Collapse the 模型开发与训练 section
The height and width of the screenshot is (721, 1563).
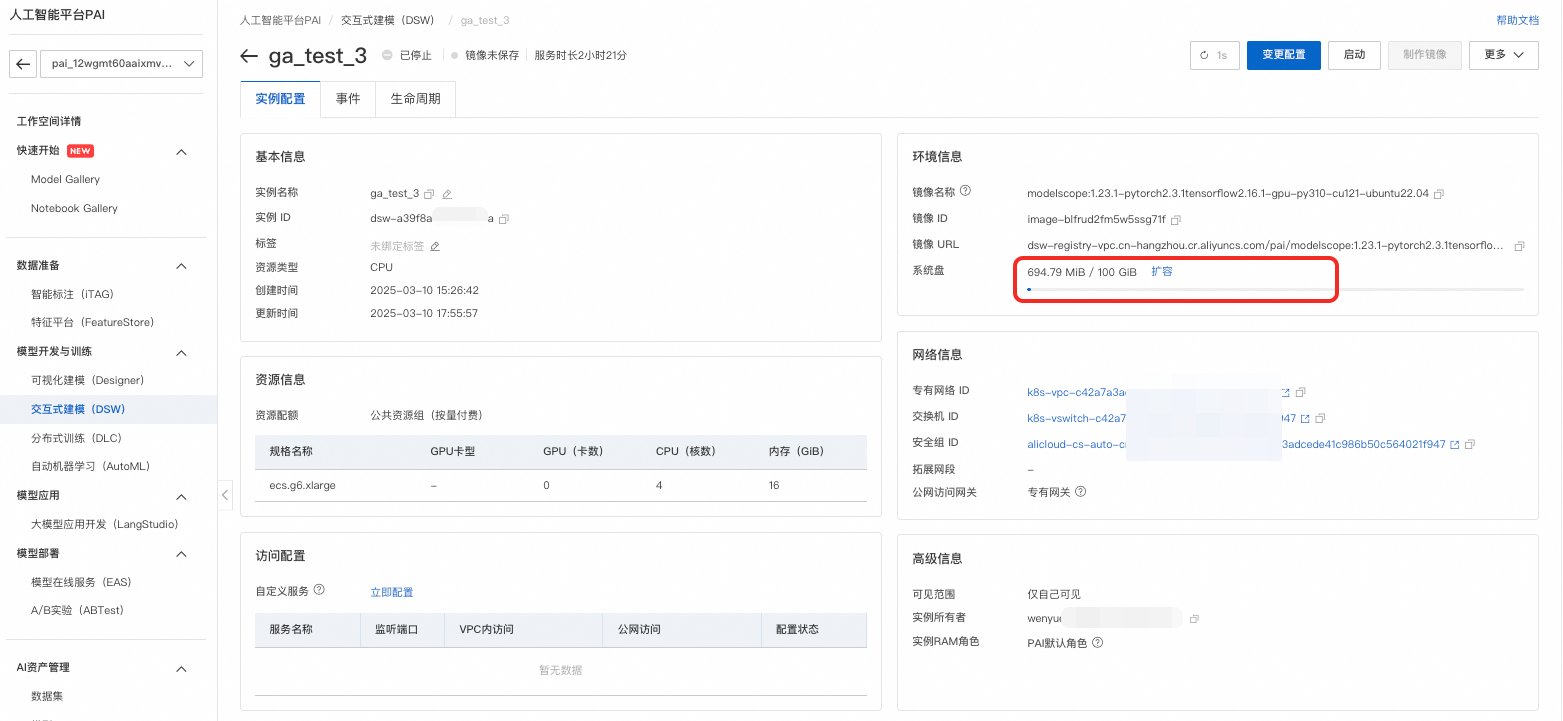181,352
